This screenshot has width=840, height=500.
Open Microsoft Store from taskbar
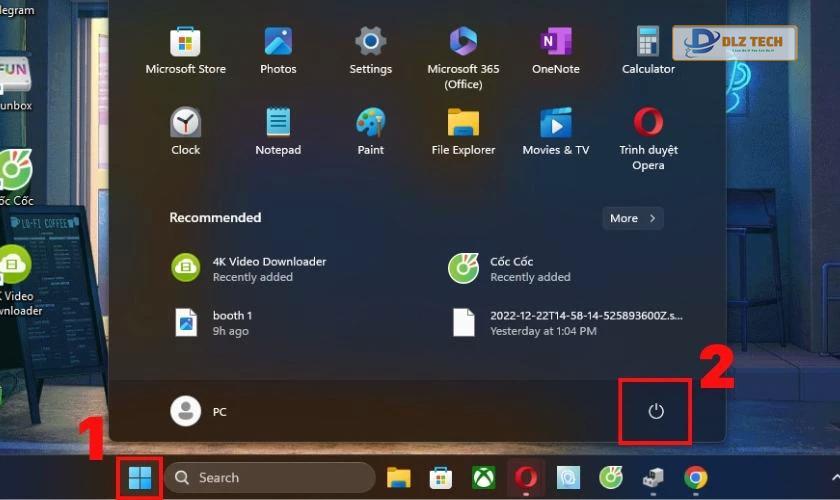click(441, 477)
